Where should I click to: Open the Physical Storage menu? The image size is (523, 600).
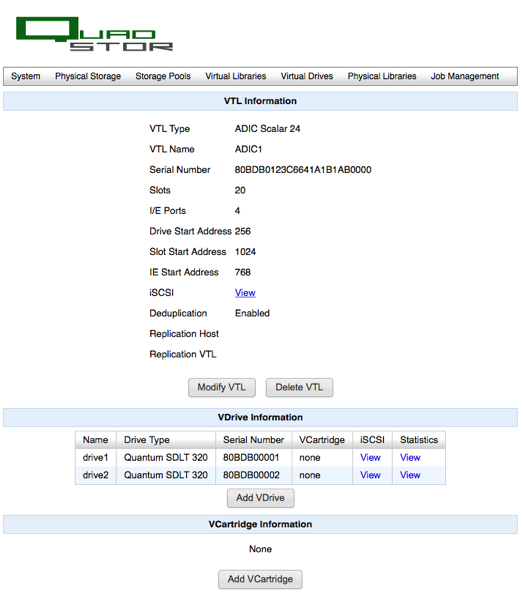pos(88,76)
